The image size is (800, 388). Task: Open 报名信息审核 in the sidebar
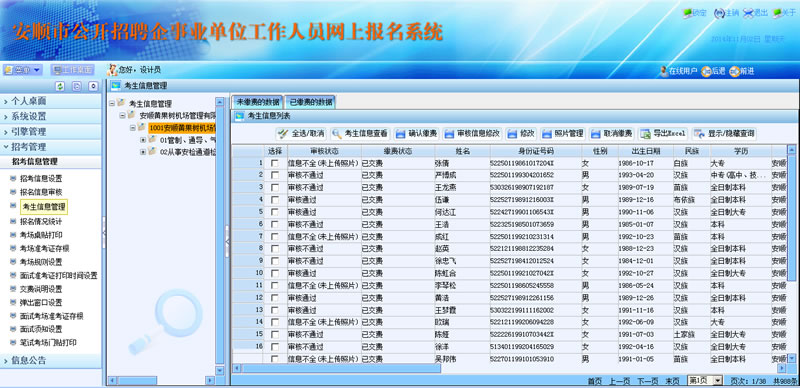(x=41, y=192)
